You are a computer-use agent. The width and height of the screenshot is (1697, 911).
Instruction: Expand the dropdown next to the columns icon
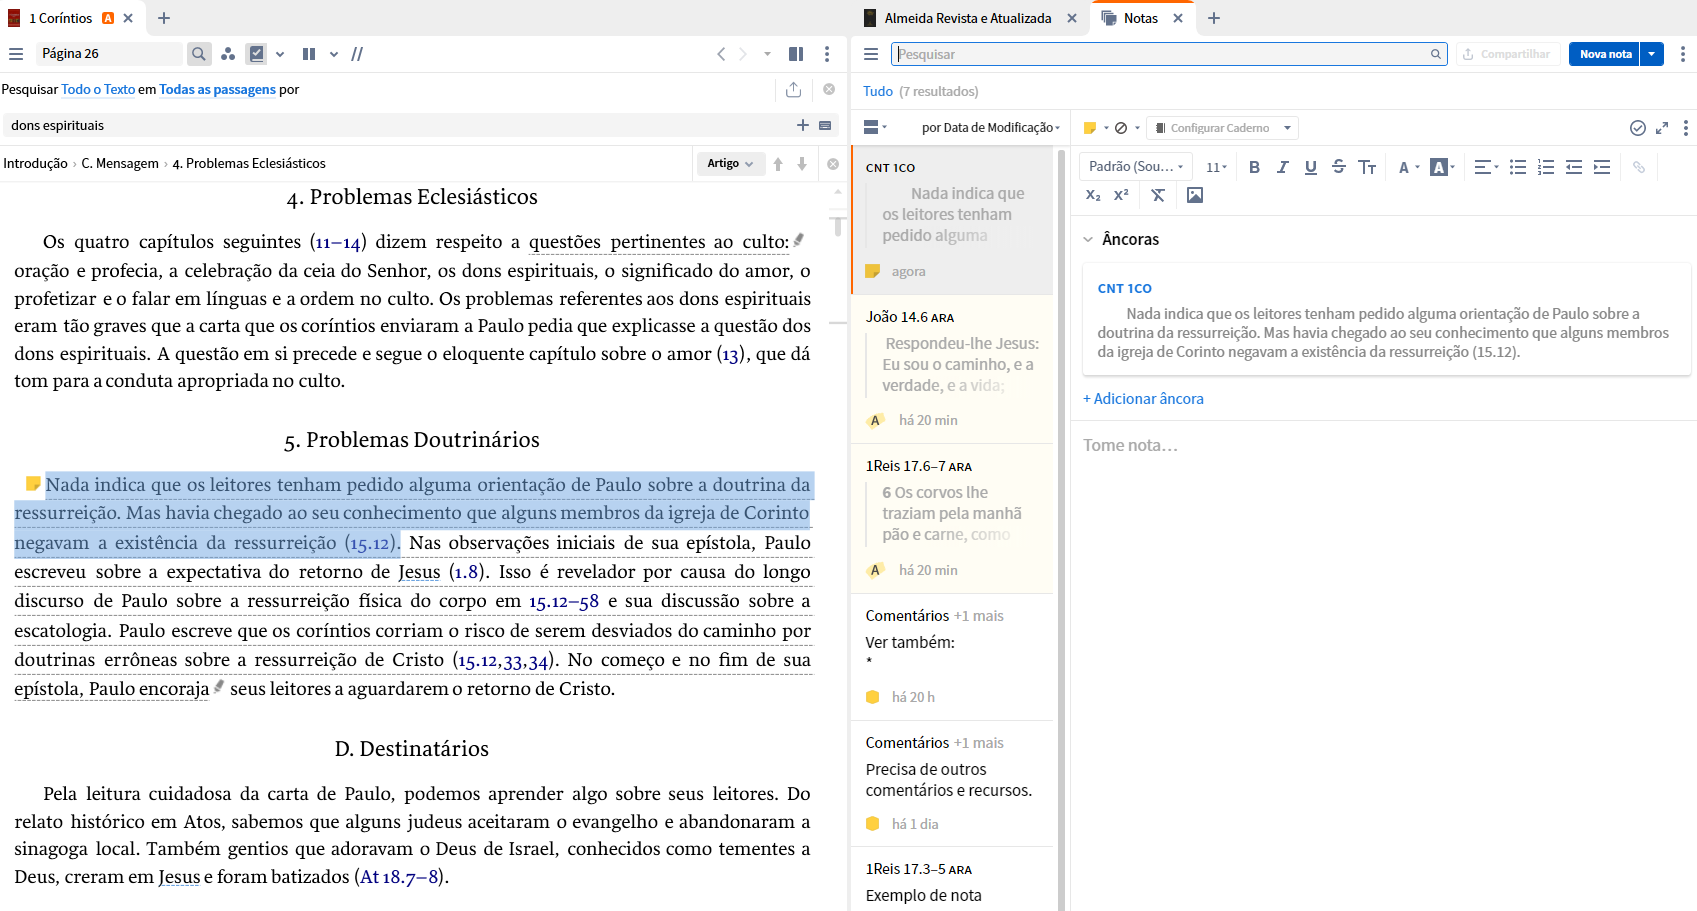coord(334,54)
